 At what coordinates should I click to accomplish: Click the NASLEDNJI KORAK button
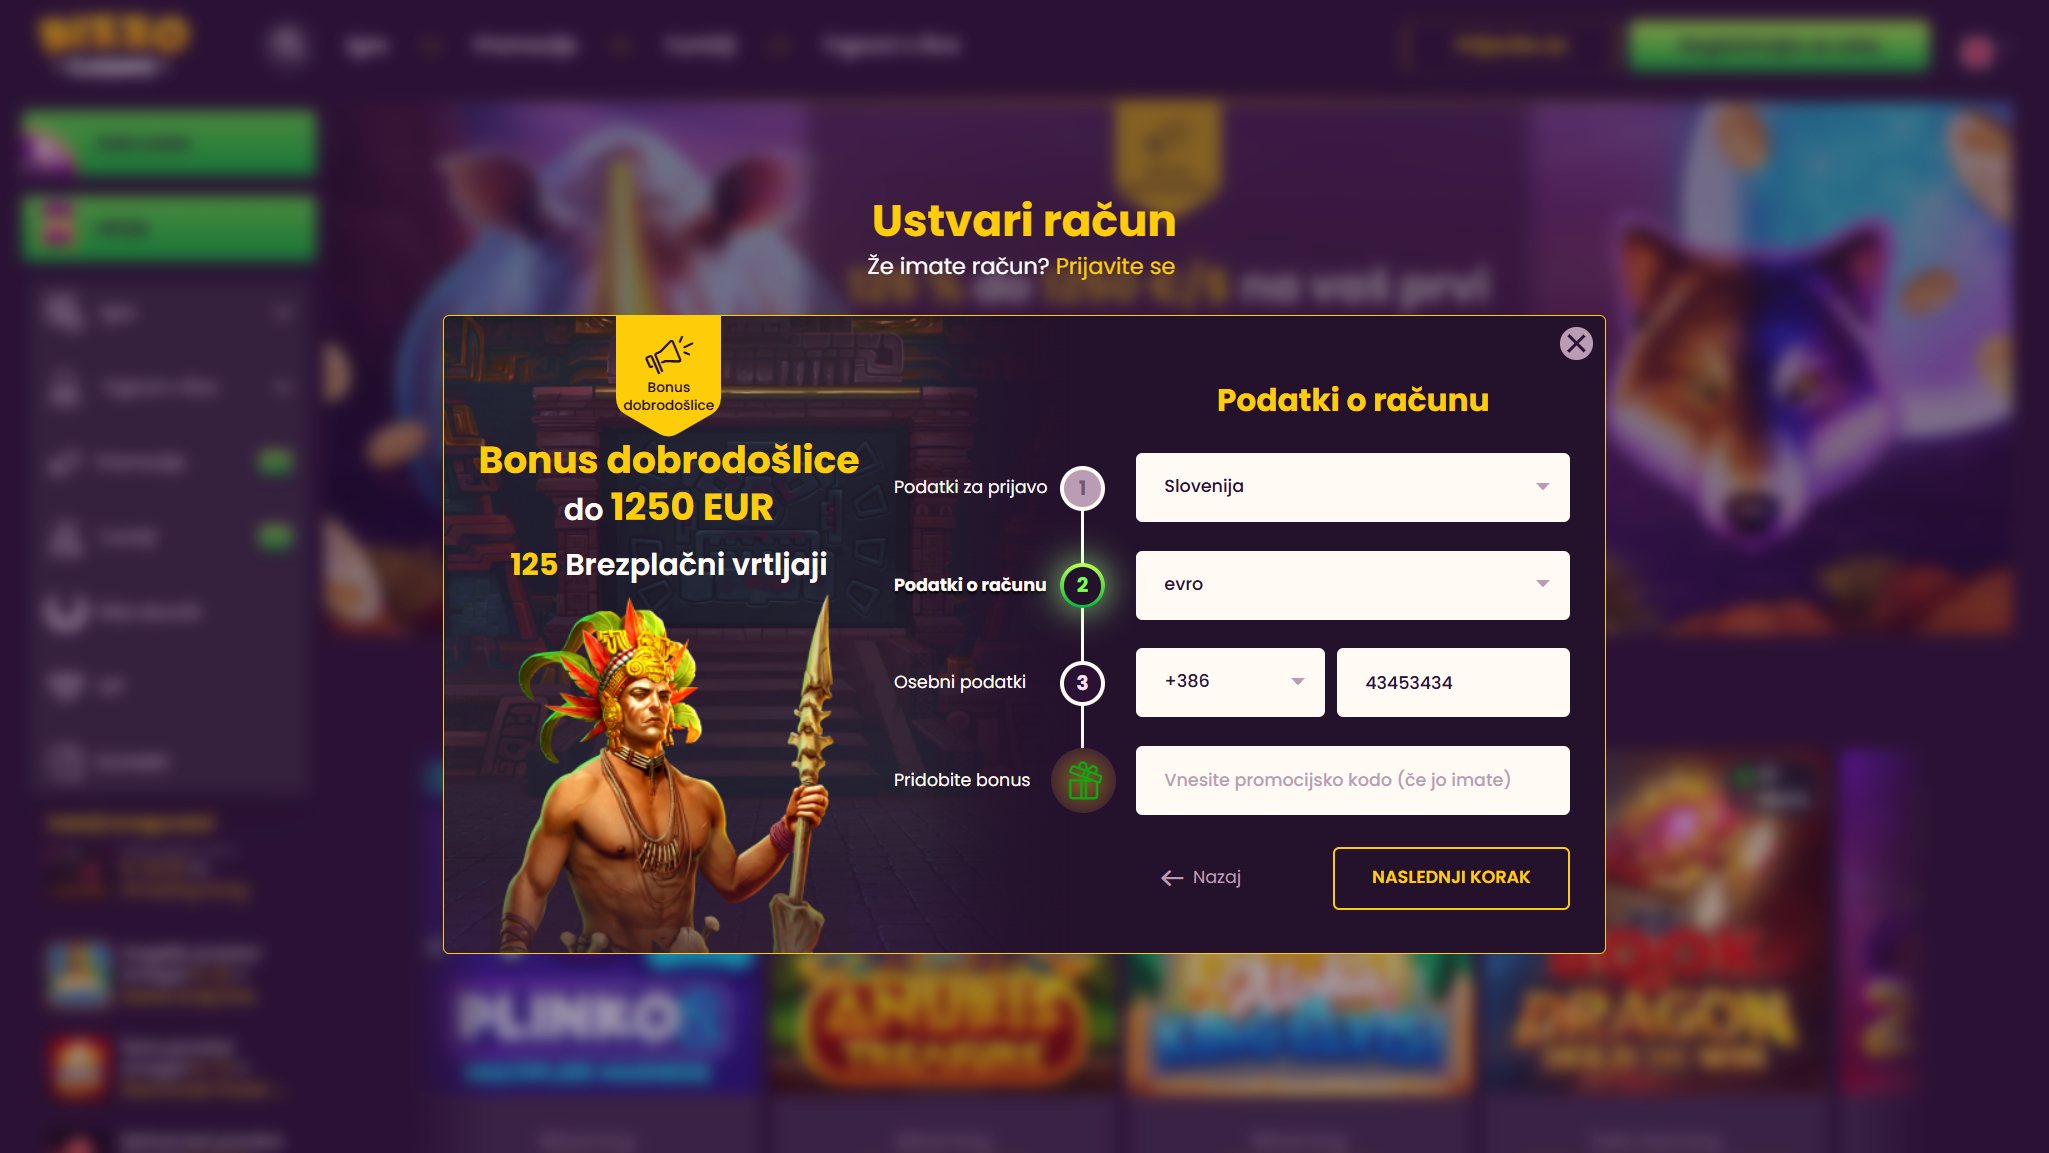click(x=1451, y=878)
